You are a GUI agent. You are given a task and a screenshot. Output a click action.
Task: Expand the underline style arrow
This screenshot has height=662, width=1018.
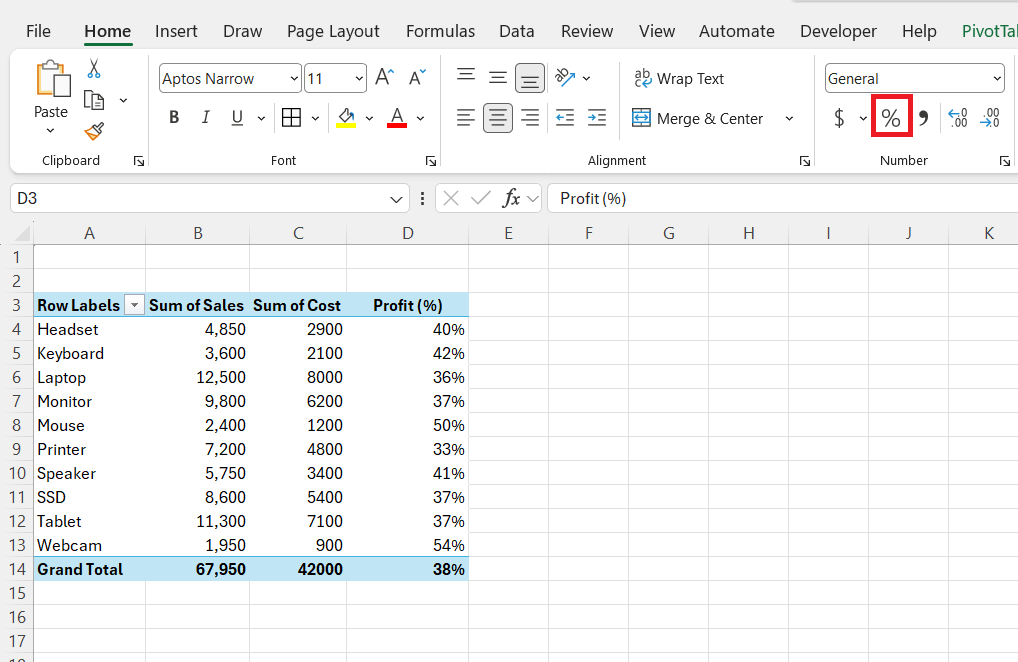[x=261, y=118]
